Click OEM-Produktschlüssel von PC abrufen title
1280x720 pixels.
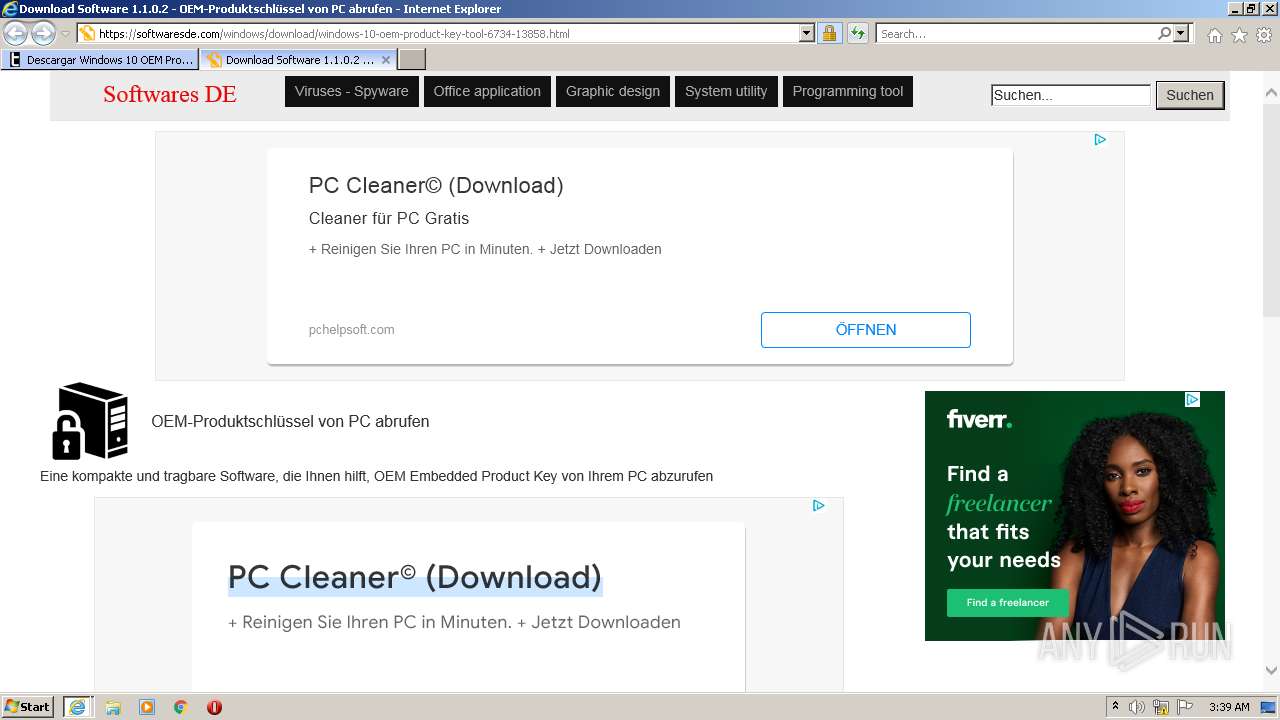click(x=290, y=421)
